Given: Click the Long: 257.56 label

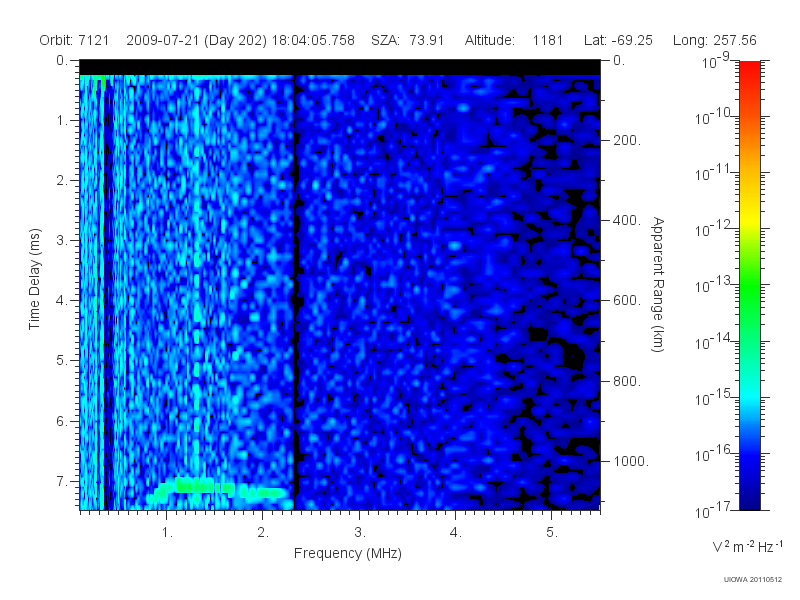Looking at the screenshot, I should tap(714, 40).
